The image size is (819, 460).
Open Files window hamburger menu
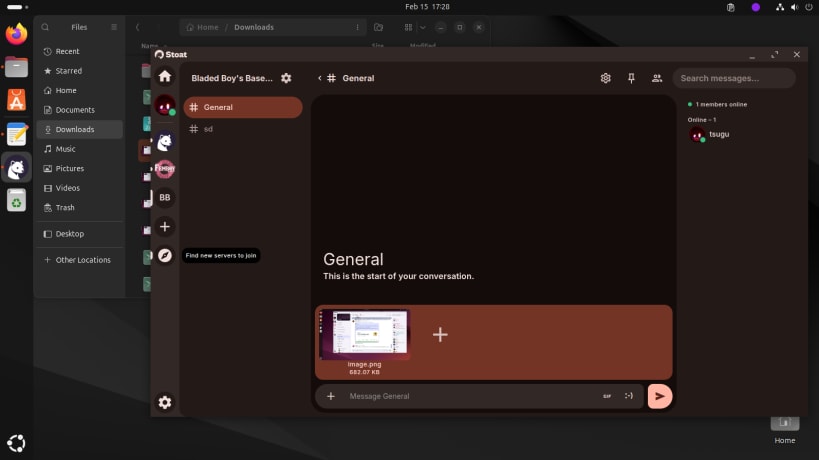tap(114, 27)
